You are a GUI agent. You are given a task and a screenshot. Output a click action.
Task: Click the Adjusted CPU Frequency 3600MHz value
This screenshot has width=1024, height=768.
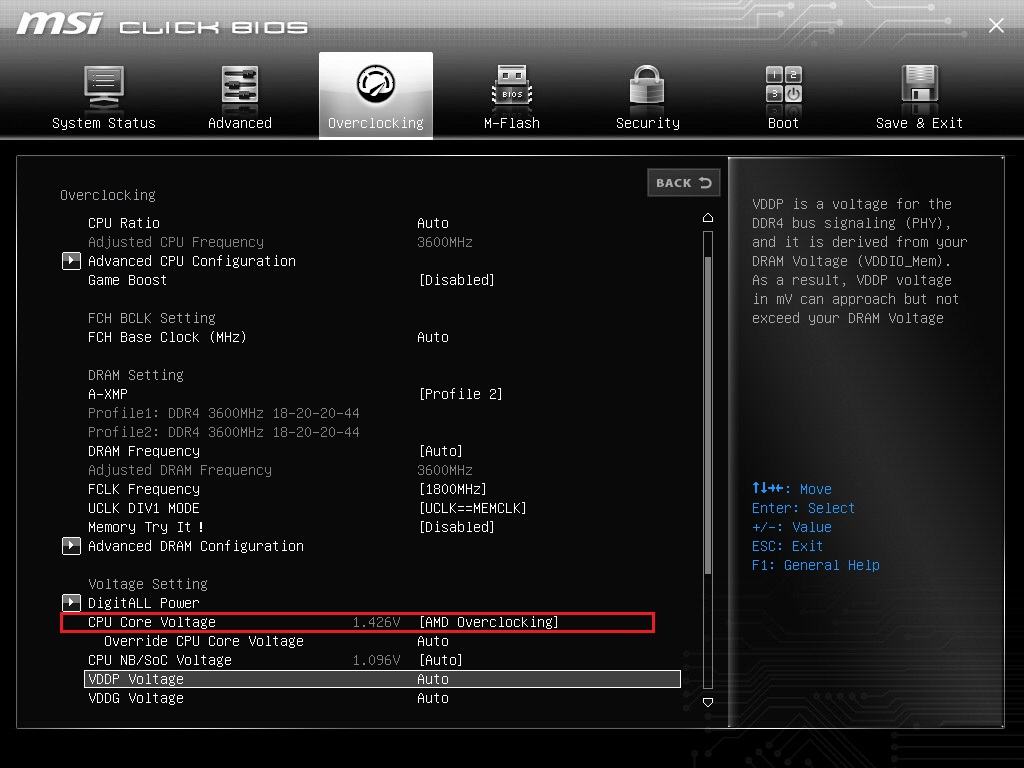[x=445, y=242]
